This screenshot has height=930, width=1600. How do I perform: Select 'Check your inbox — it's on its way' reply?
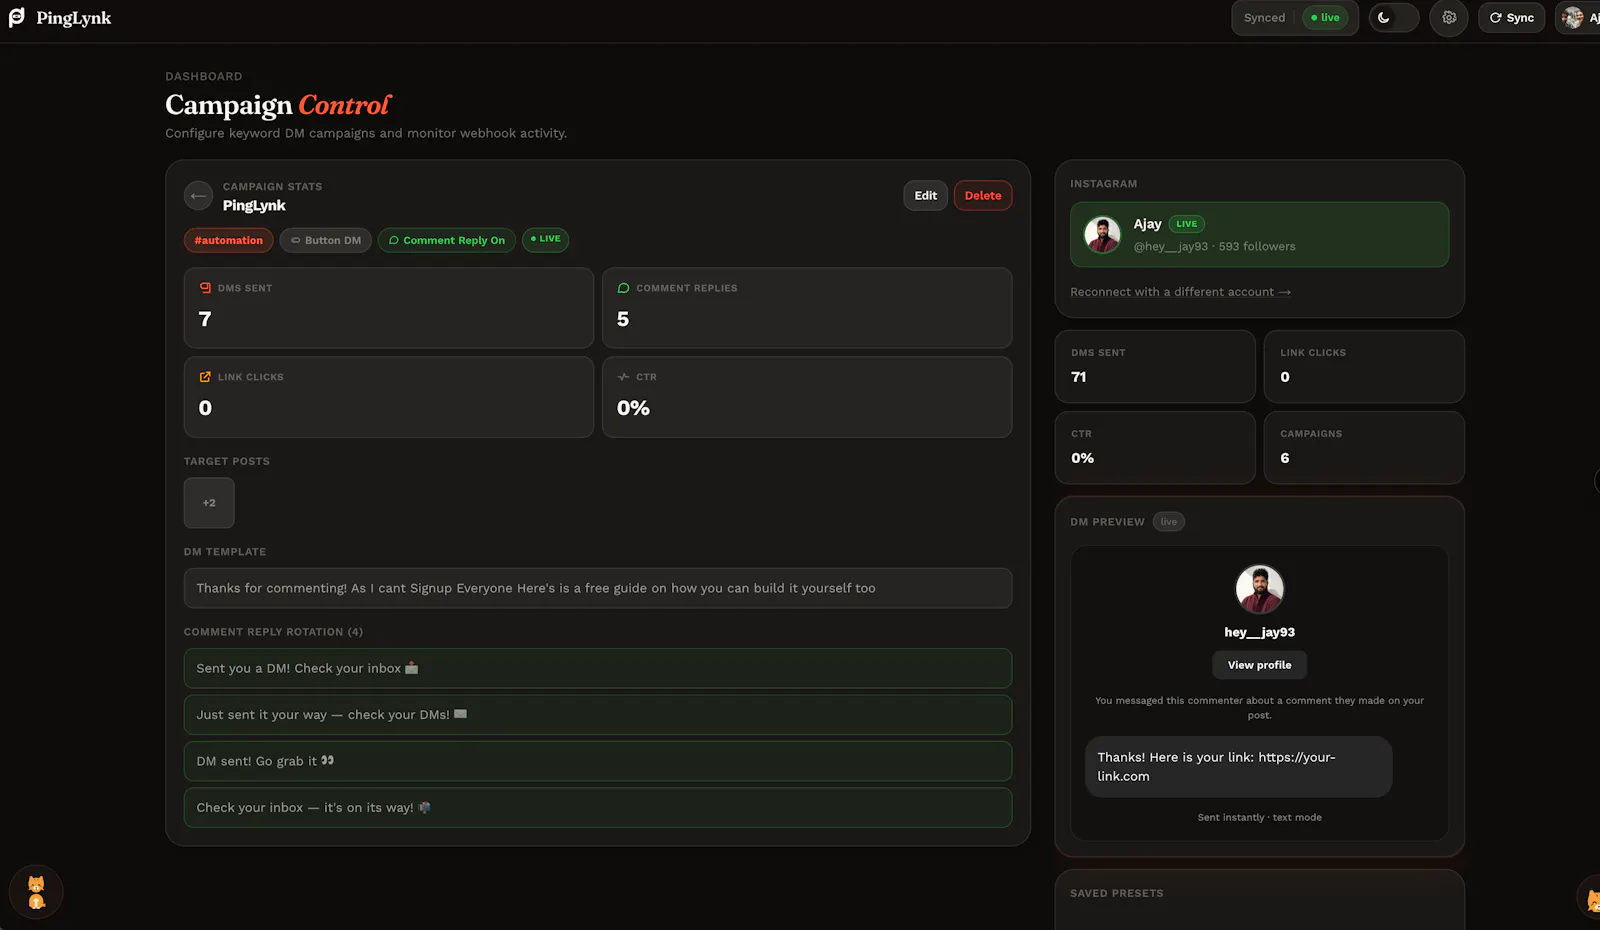598,808
